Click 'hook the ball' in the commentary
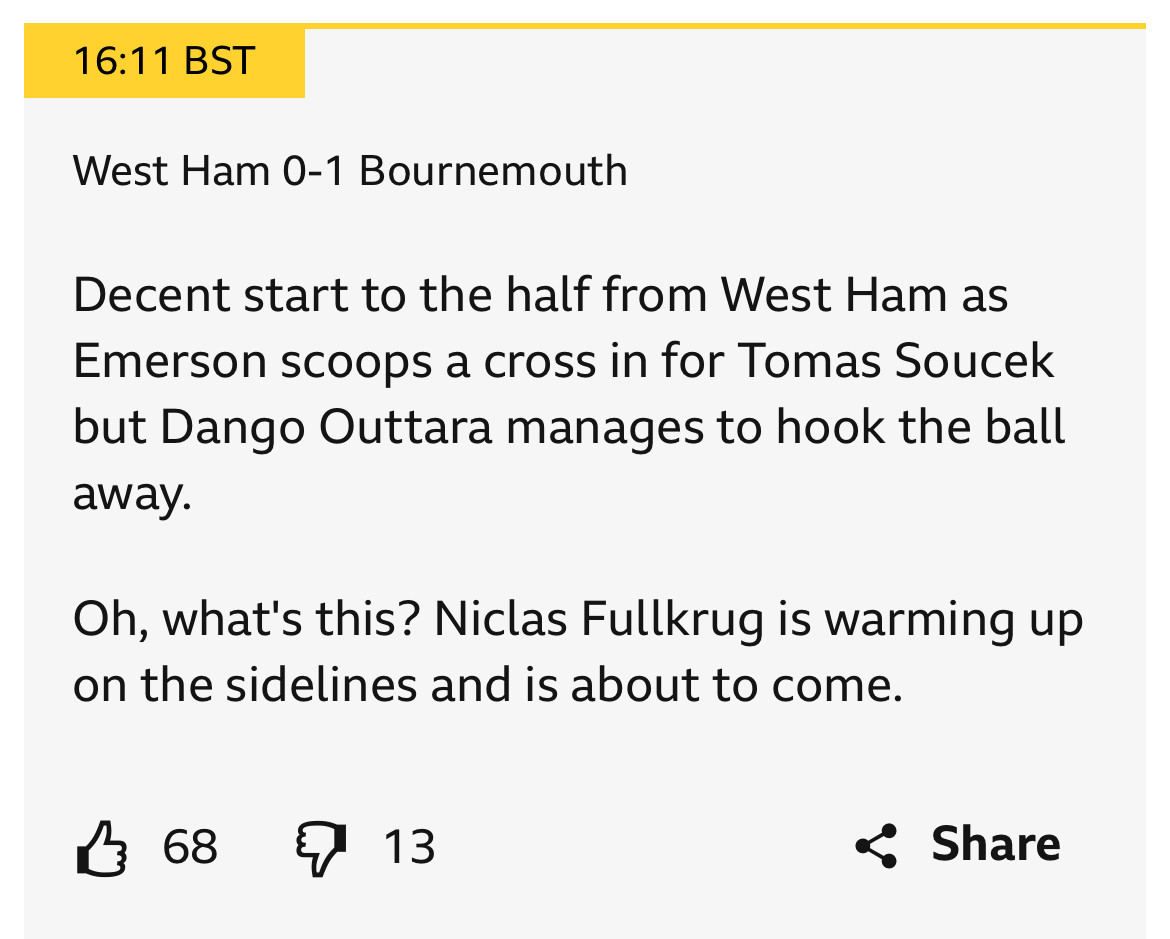The width and height of the screenshot is (1170, 939). (920, 427)
